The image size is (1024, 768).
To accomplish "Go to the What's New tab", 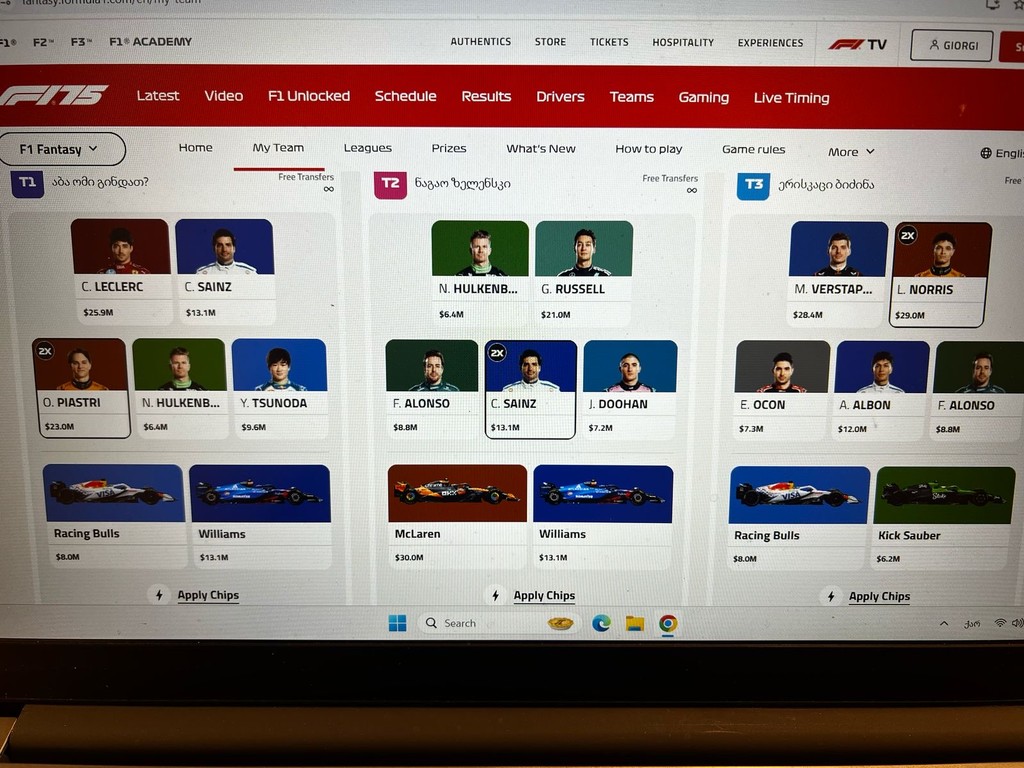I will pos(541,149).
